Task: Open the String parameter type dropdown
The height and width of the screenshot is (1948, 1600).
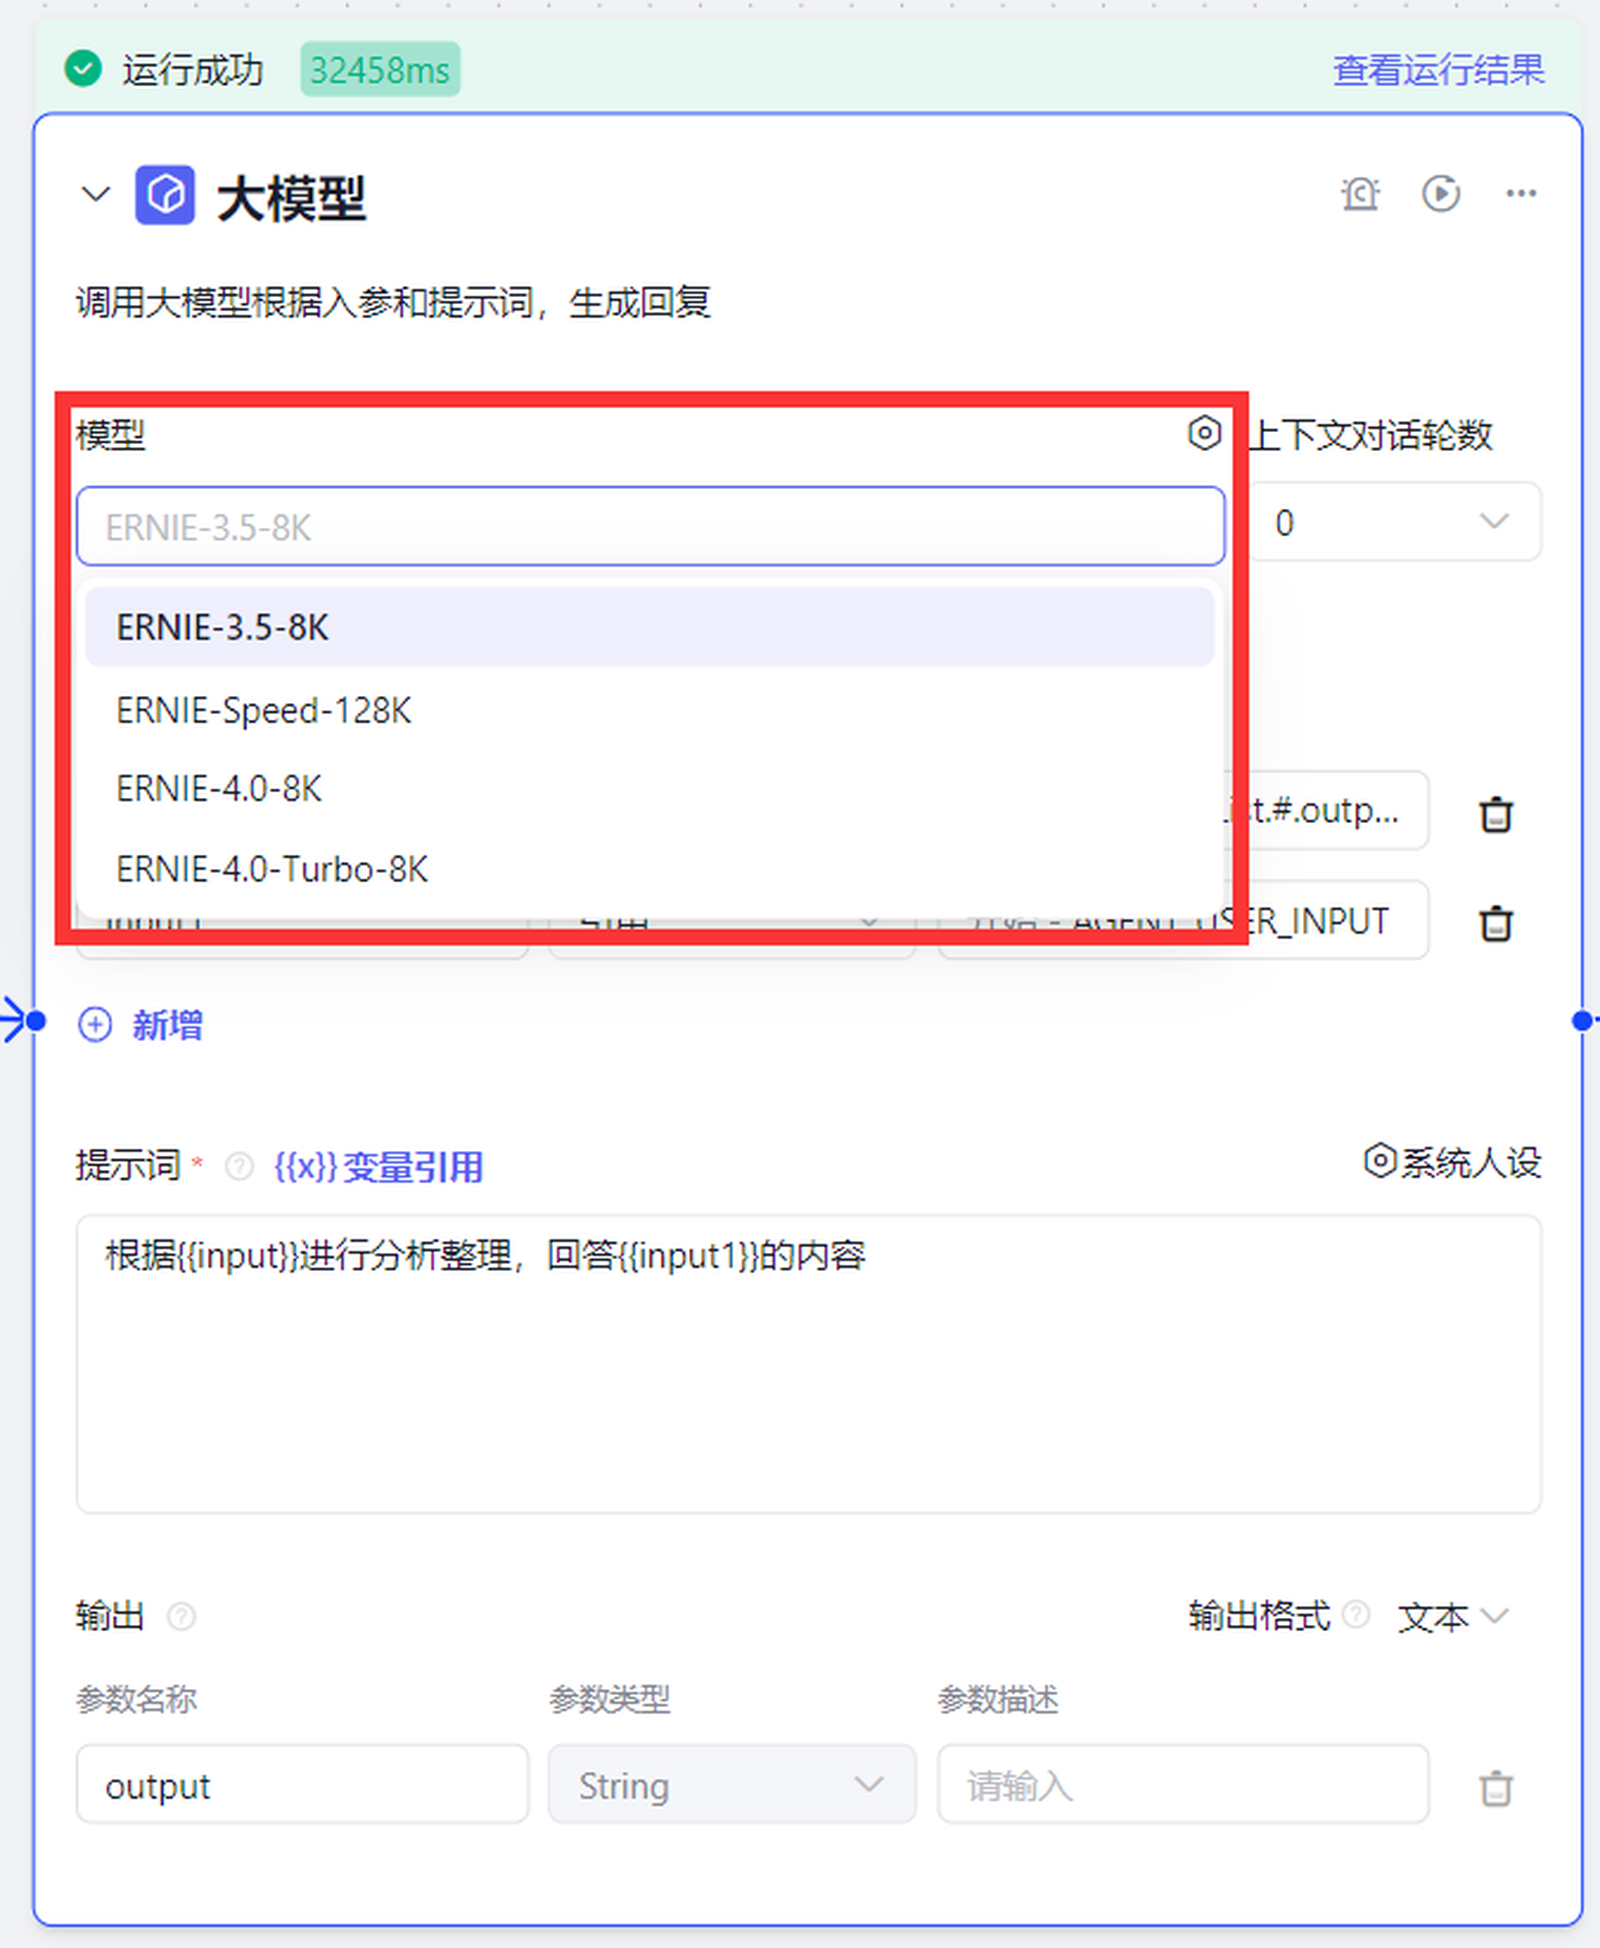Action: (732, 1785)
